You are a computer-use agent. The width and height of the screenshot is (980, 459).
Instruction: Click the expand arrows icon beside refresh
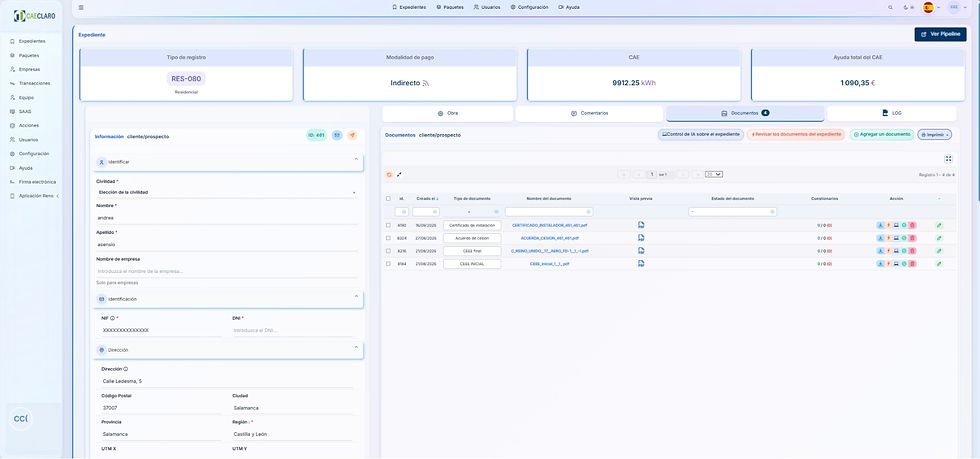399,174
